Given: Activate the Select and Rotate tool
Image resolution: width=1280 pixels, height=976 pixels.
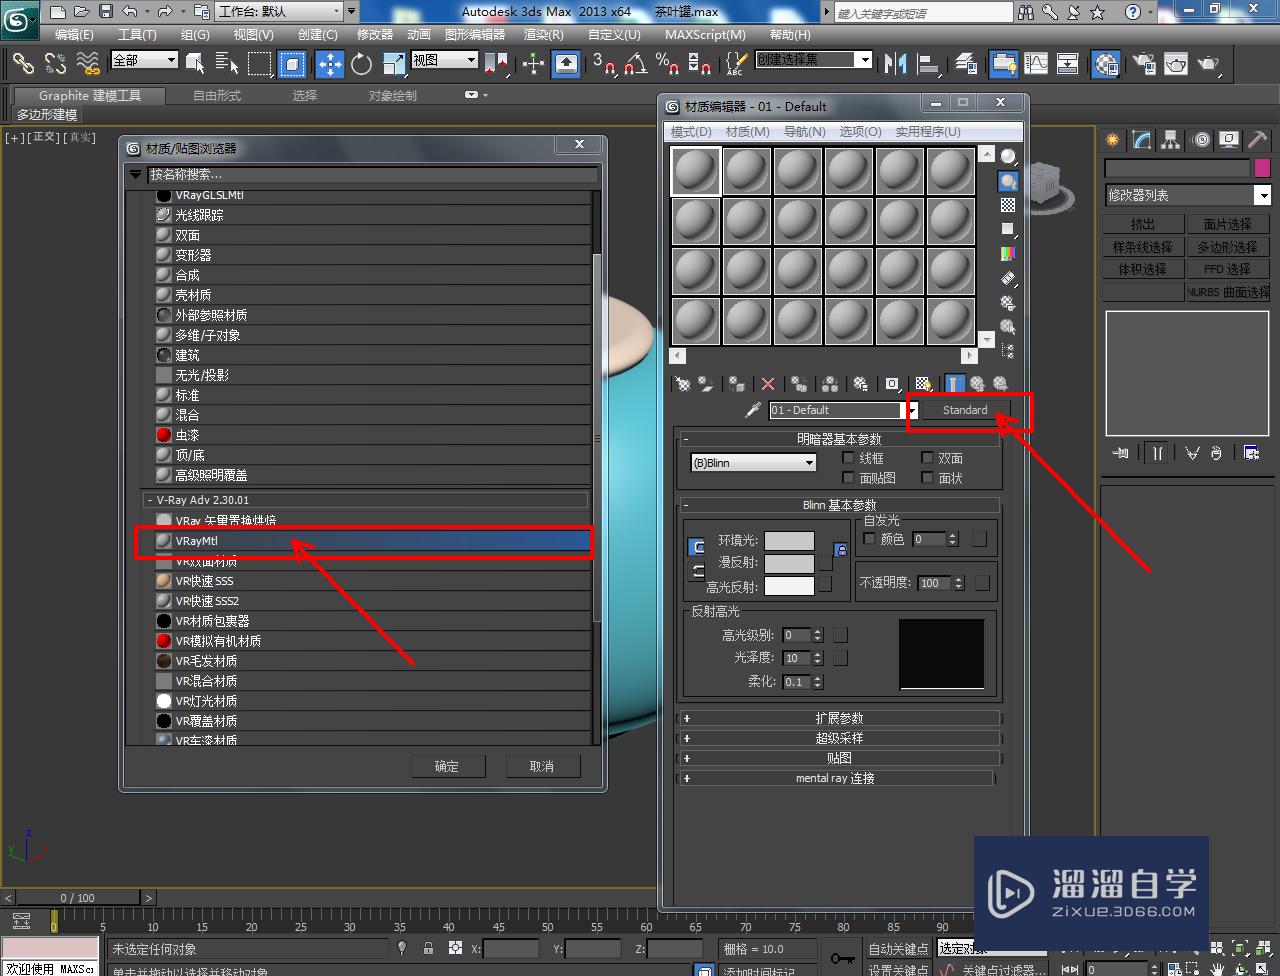Looking at the screenshot, I should tap(362, 63).
